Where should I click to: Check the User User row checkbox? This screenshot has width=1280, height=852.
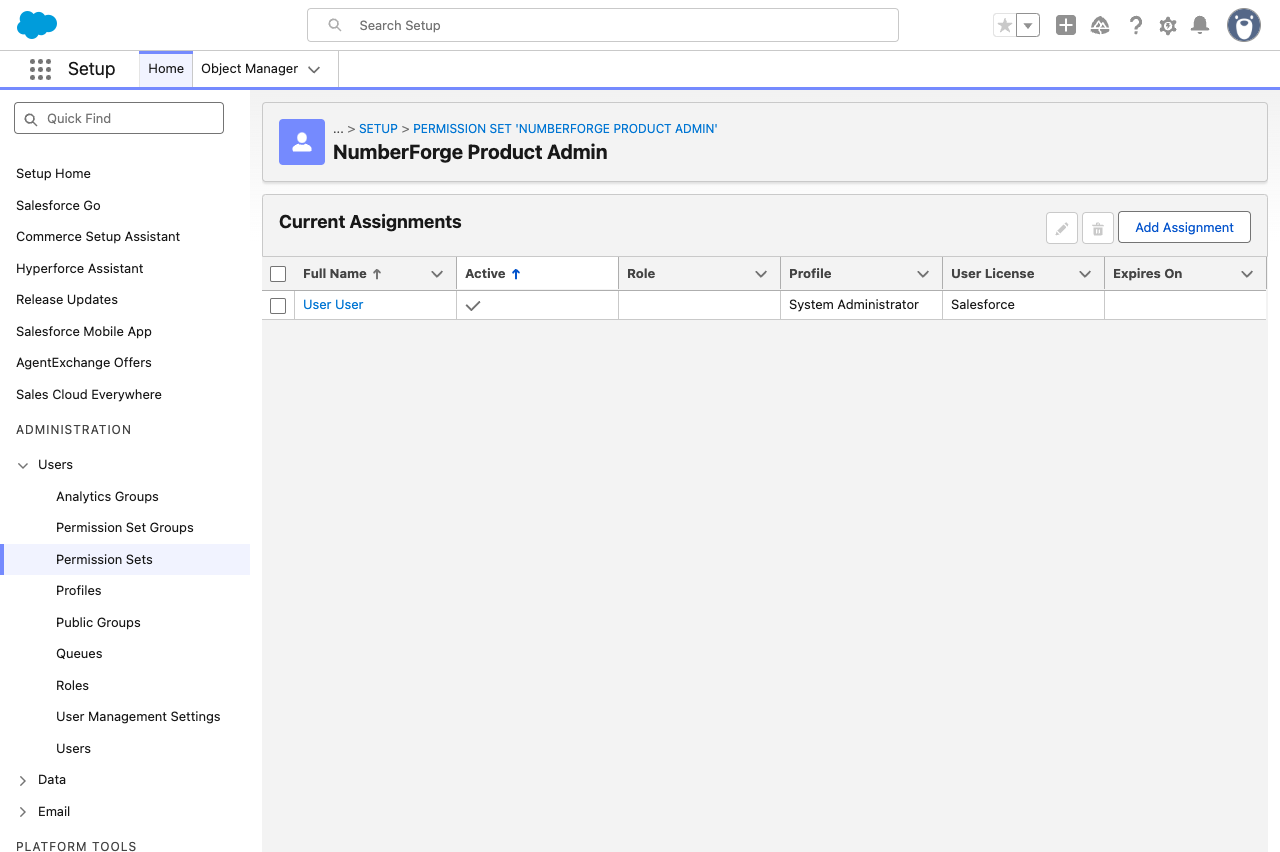point(278,306)
